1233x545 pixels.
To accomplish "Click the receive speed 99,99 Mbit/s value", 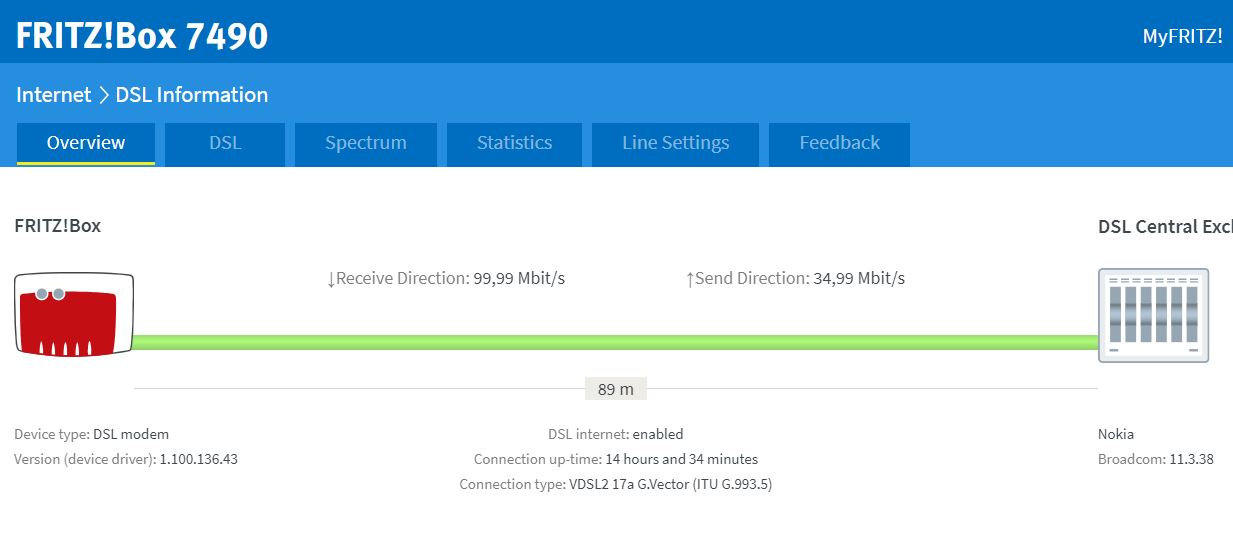I will point(518,278).
